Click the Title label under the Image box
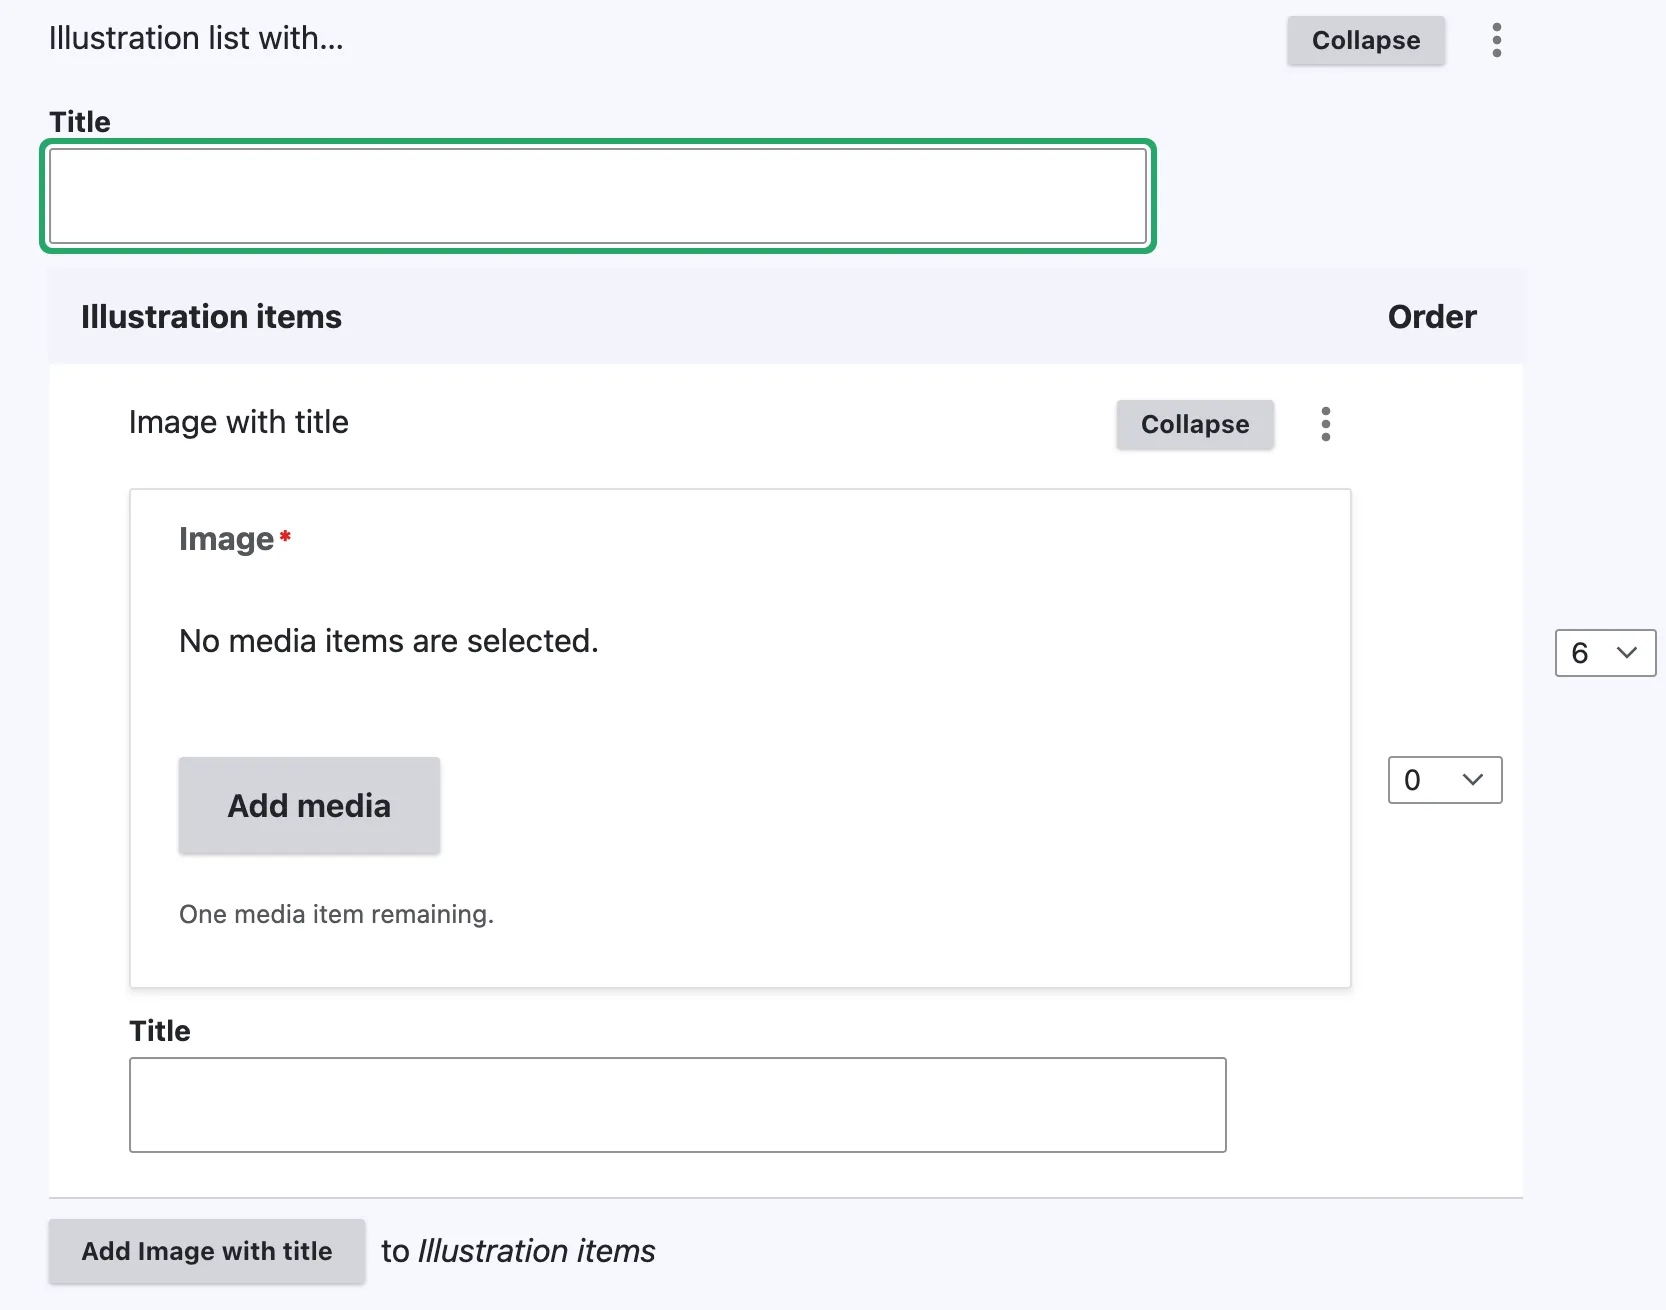This screenshot has width=1666, height=1310. (x=160, y=1031)
